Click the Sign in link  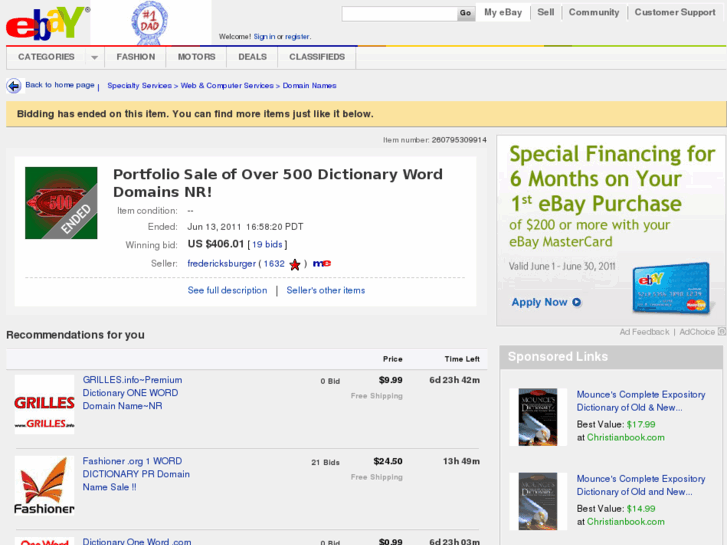(264, 37)
